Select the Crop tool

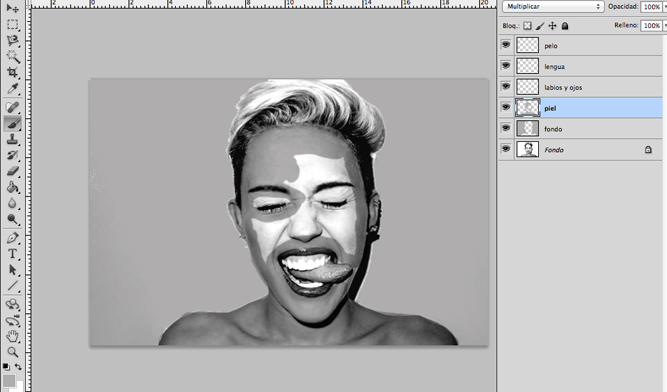coord(12,72)
